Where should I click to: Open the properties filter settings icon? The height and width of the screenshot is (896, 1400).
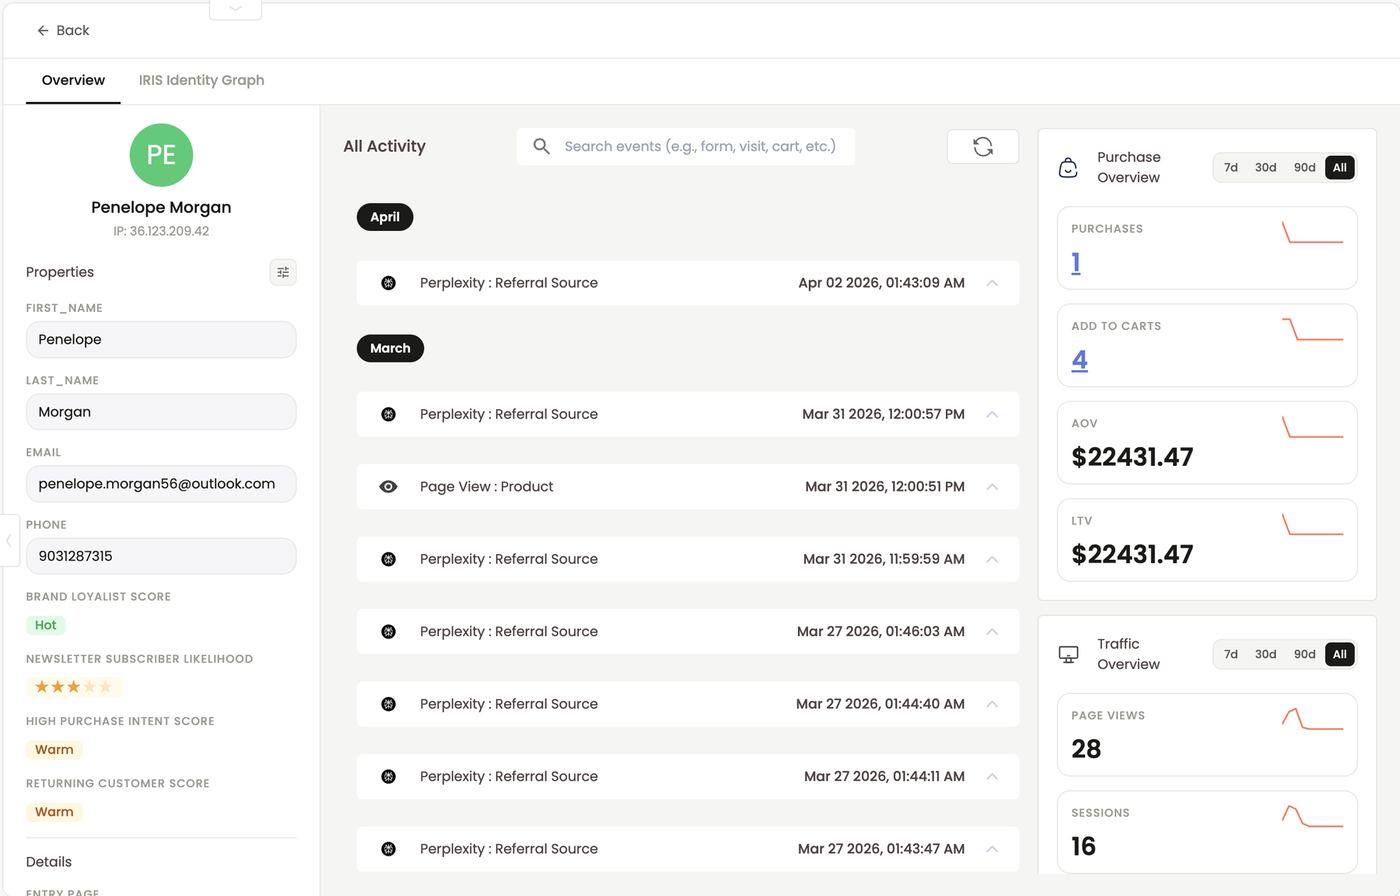click(283, 272)
